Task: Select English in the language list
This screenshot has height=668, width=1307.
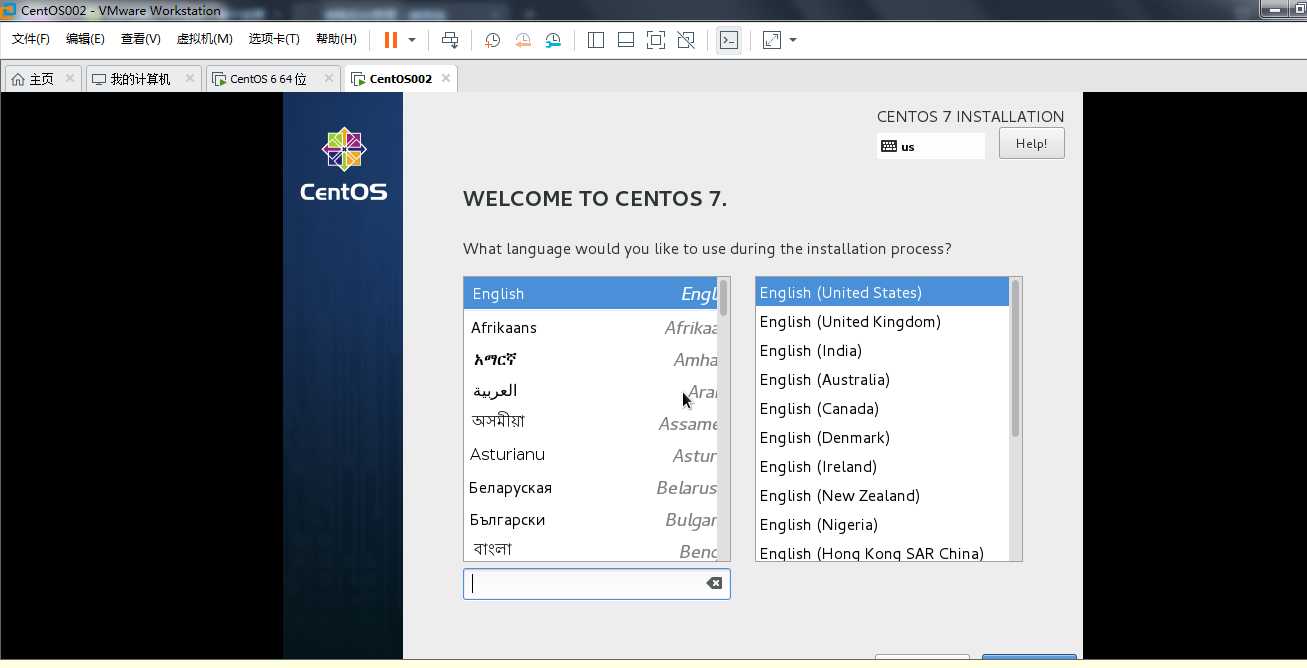Action: 590,293
